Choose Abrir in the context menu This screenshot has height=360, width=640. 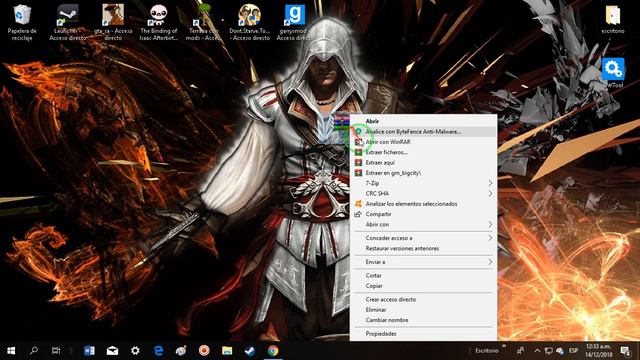click(424, 121)
